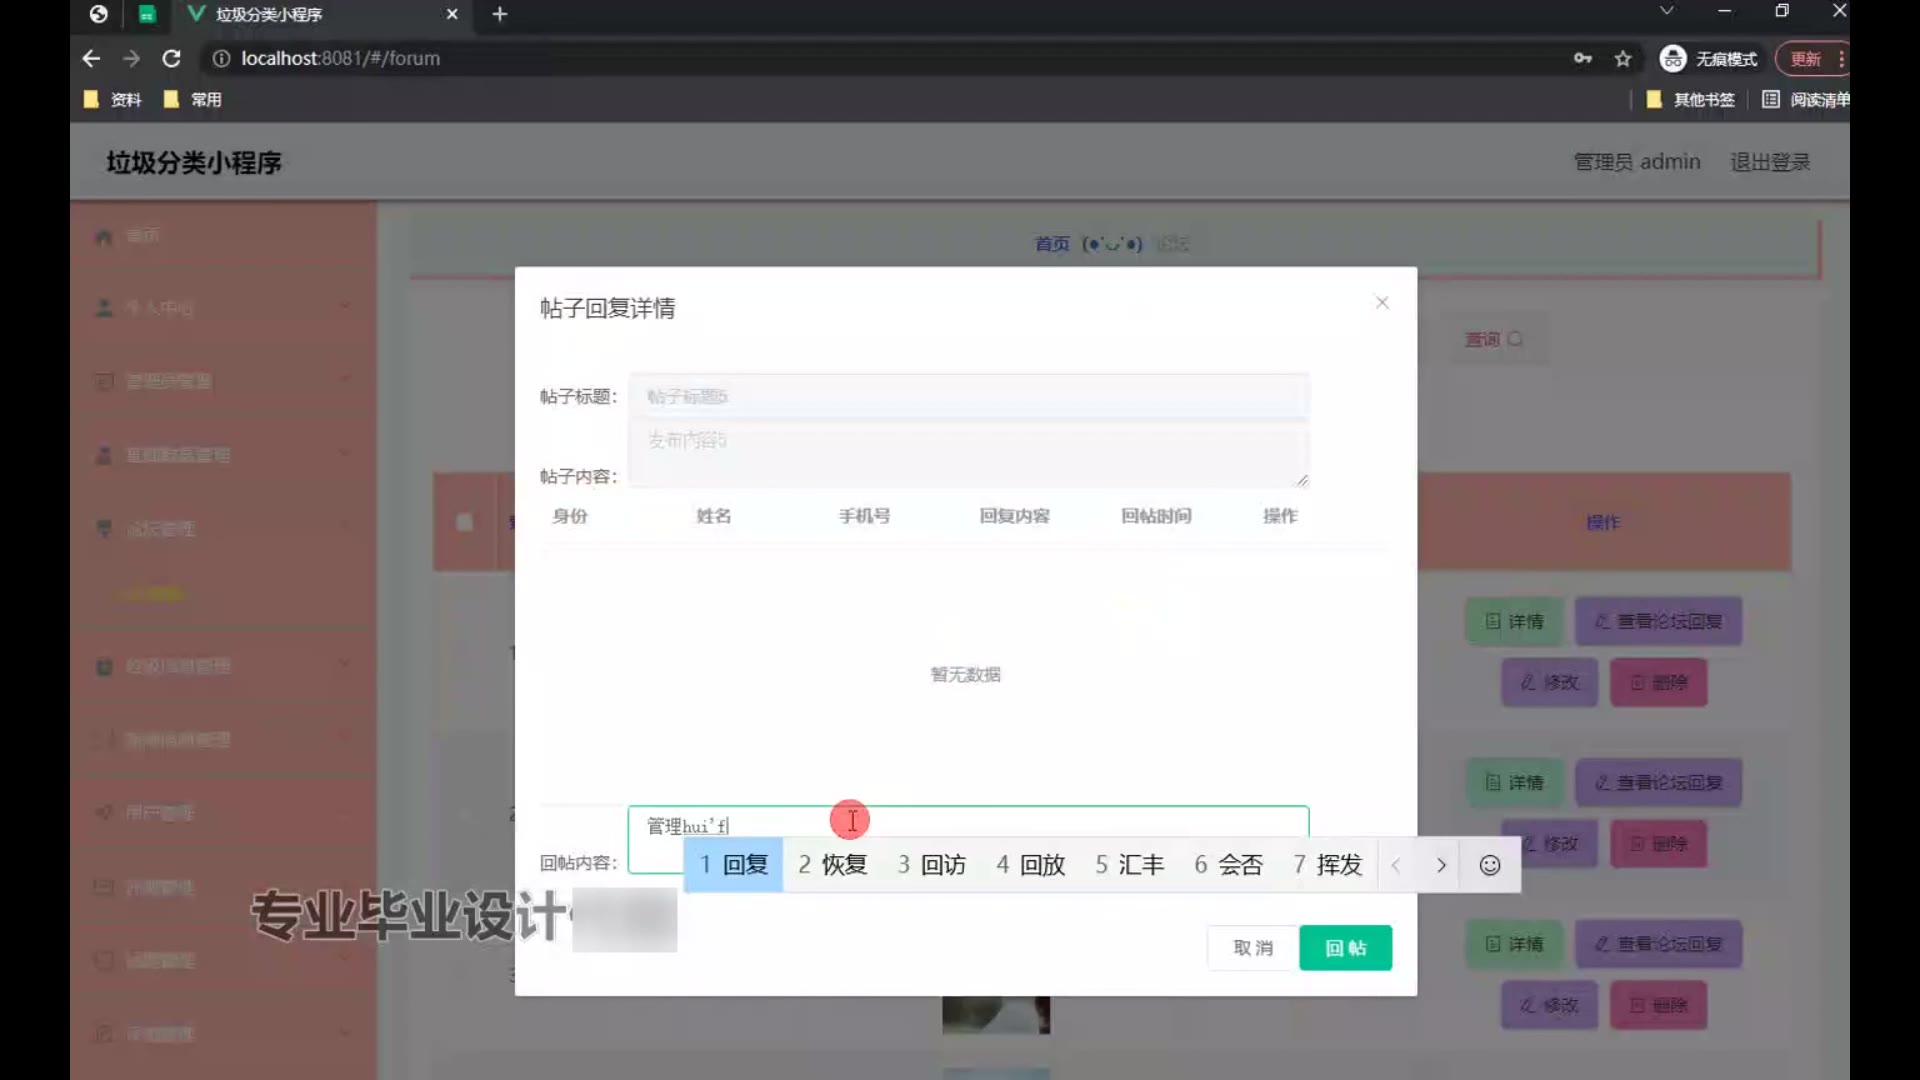Select IME candidate 2 恢复

[x=832, y=865]
